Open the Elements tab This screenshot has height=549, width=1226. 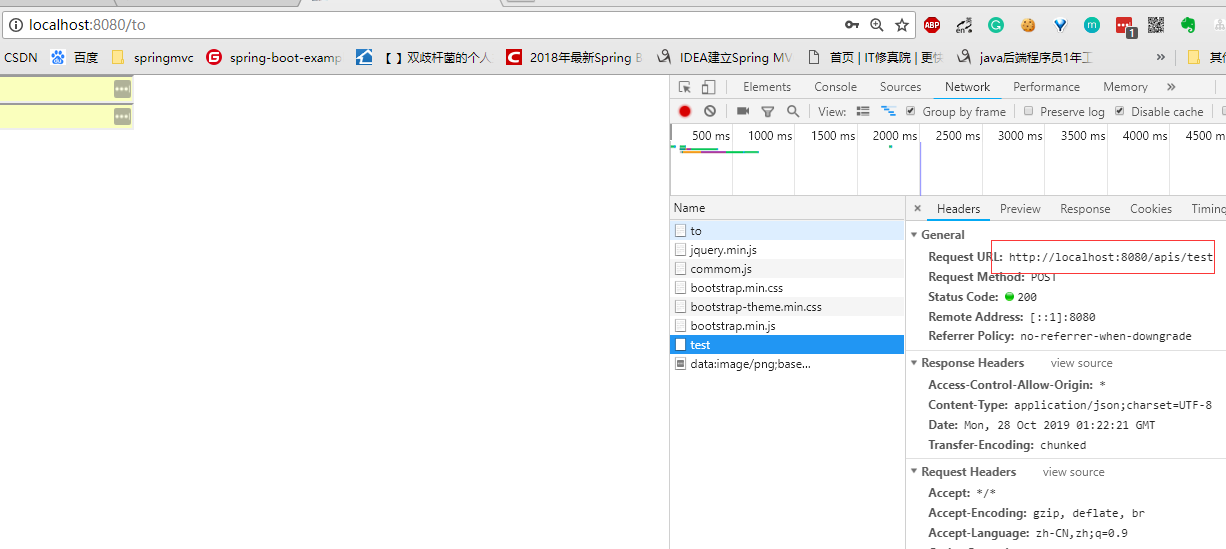(767, 87)
